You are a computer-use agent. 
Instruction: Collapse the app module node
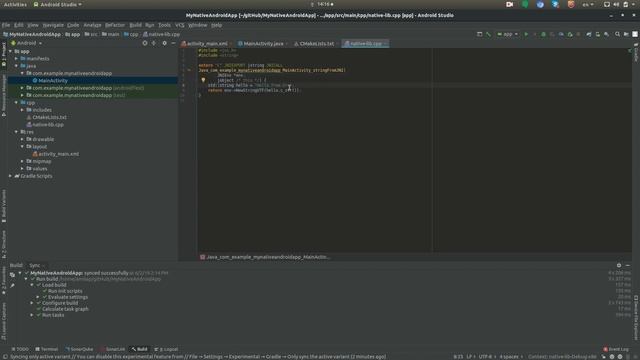[11, 51]
